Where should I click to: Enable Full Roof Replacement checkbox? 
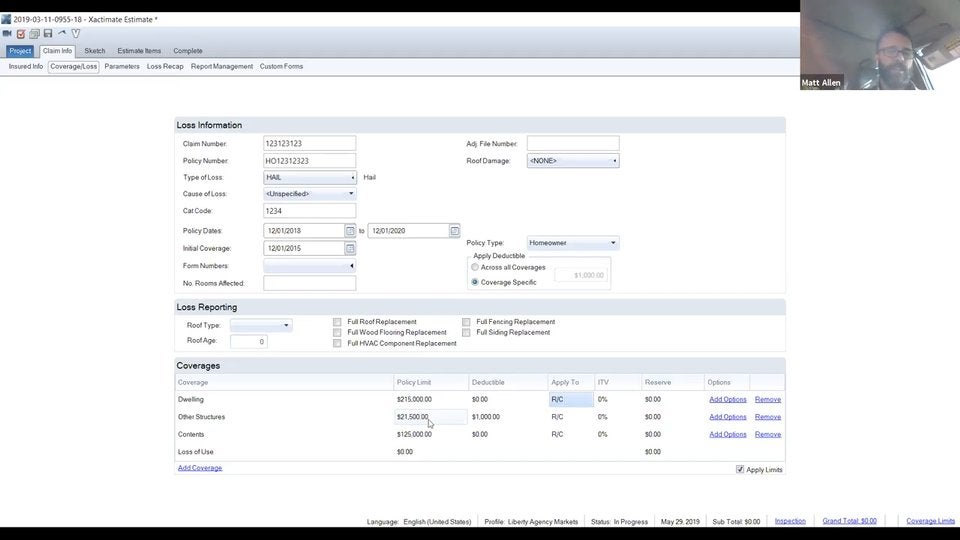pyautogui.click(x=337, y=322)
